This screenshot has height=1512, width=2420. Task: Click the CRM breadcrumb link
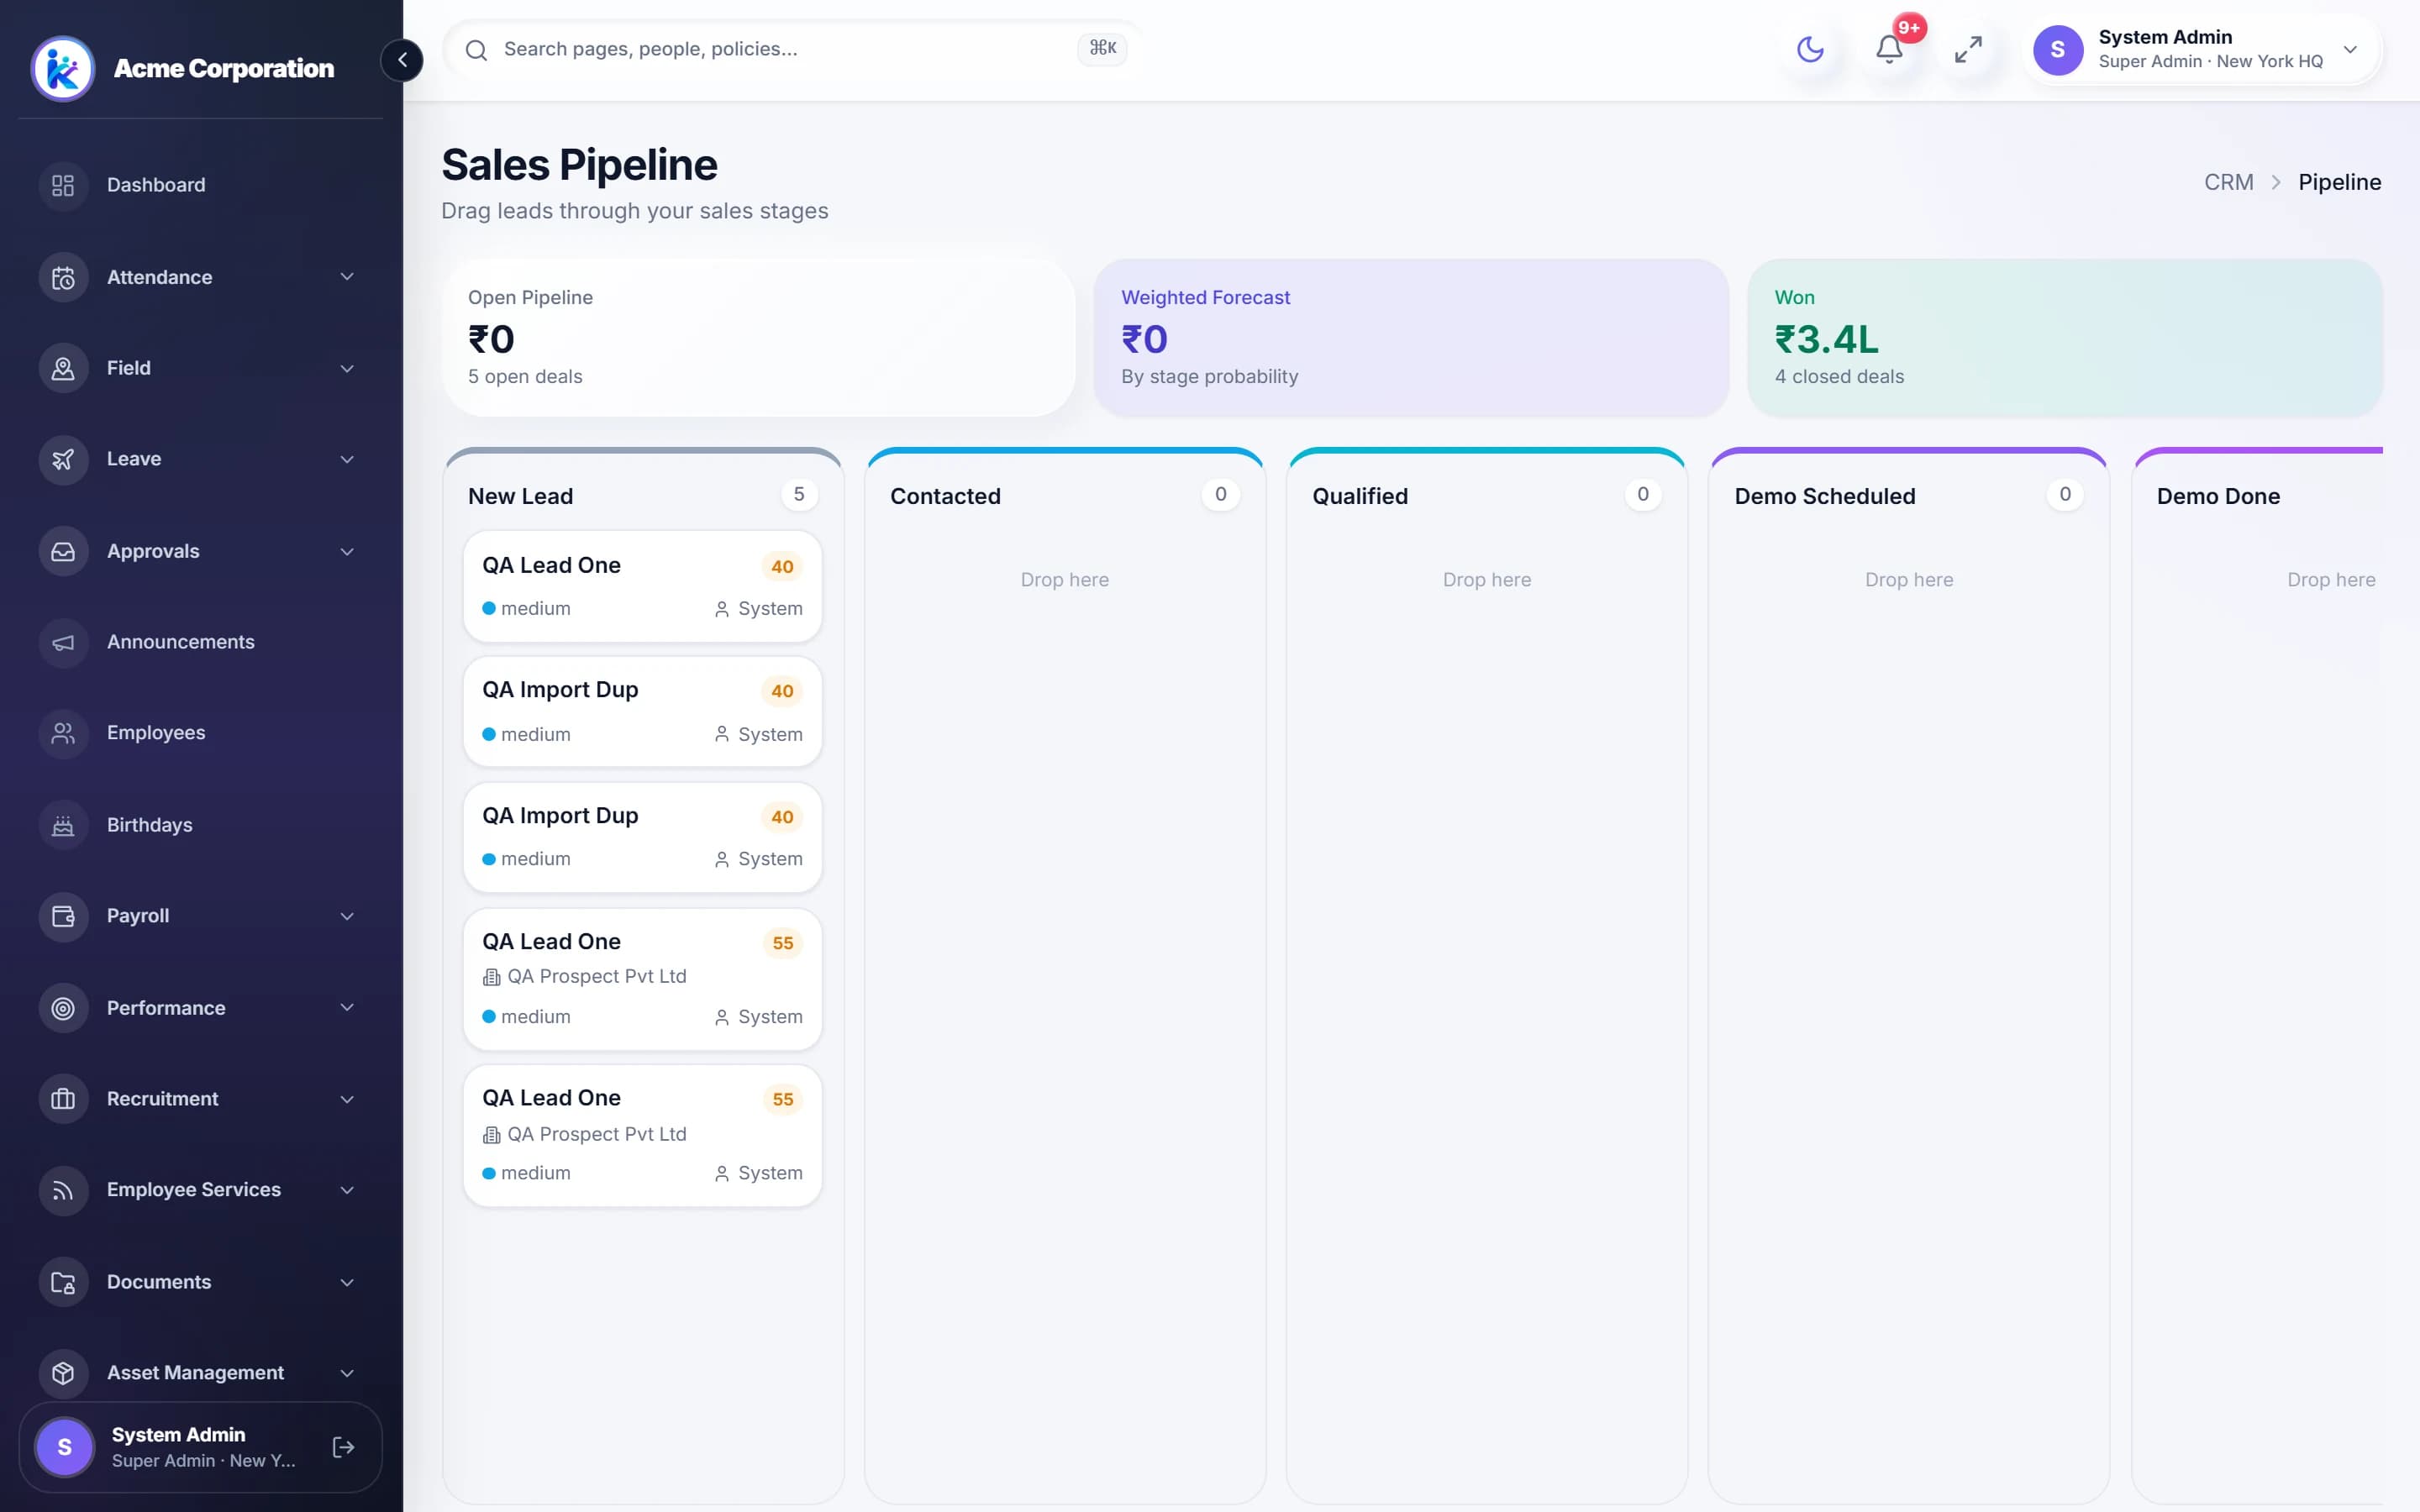pyautogui.click(x=2228, y=182)
